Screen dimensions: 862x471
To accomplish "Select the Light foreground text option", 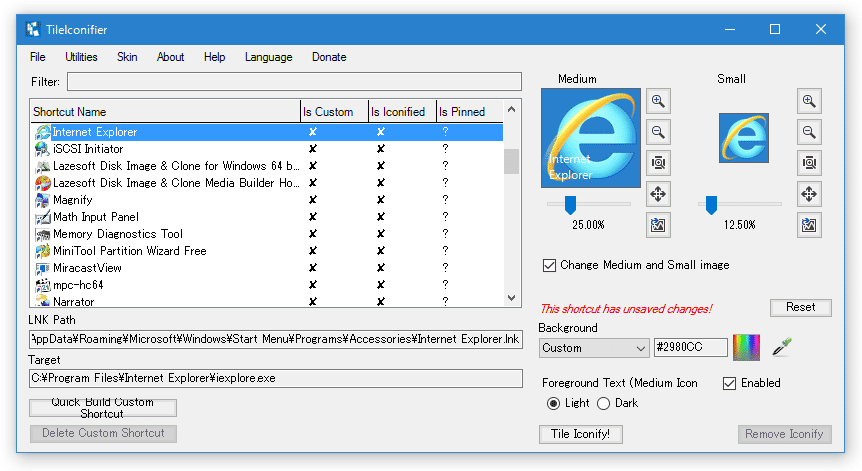I will tap(553, 403).
